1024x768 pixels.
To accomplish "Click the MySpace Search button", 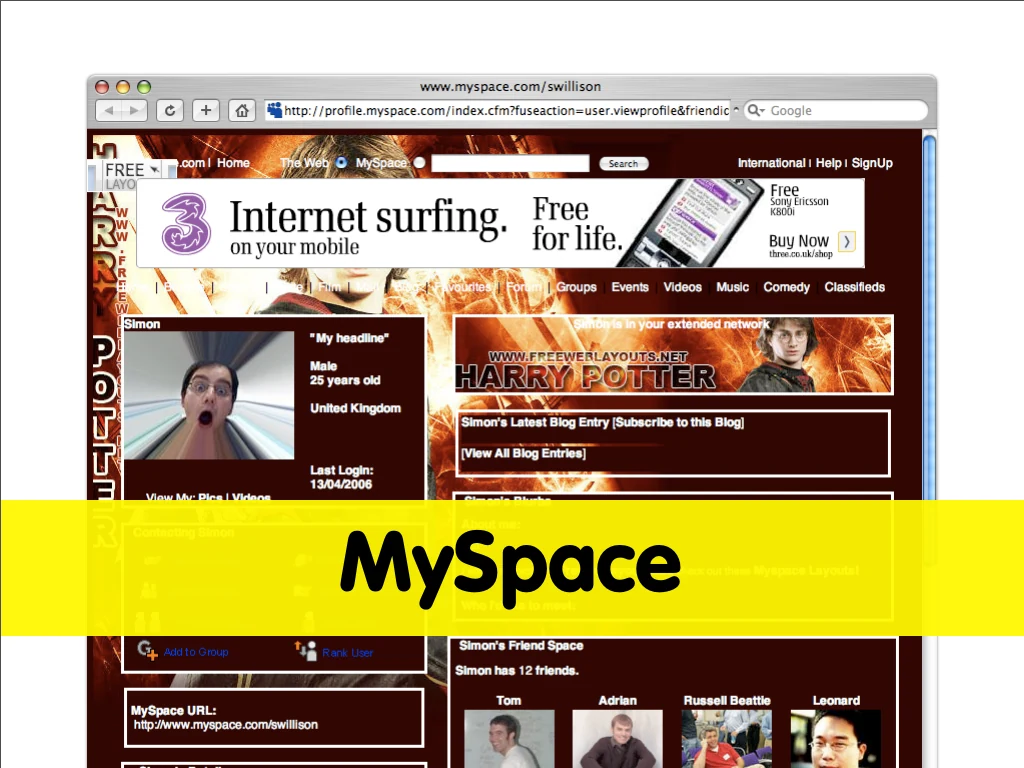I will pos(624,164).
